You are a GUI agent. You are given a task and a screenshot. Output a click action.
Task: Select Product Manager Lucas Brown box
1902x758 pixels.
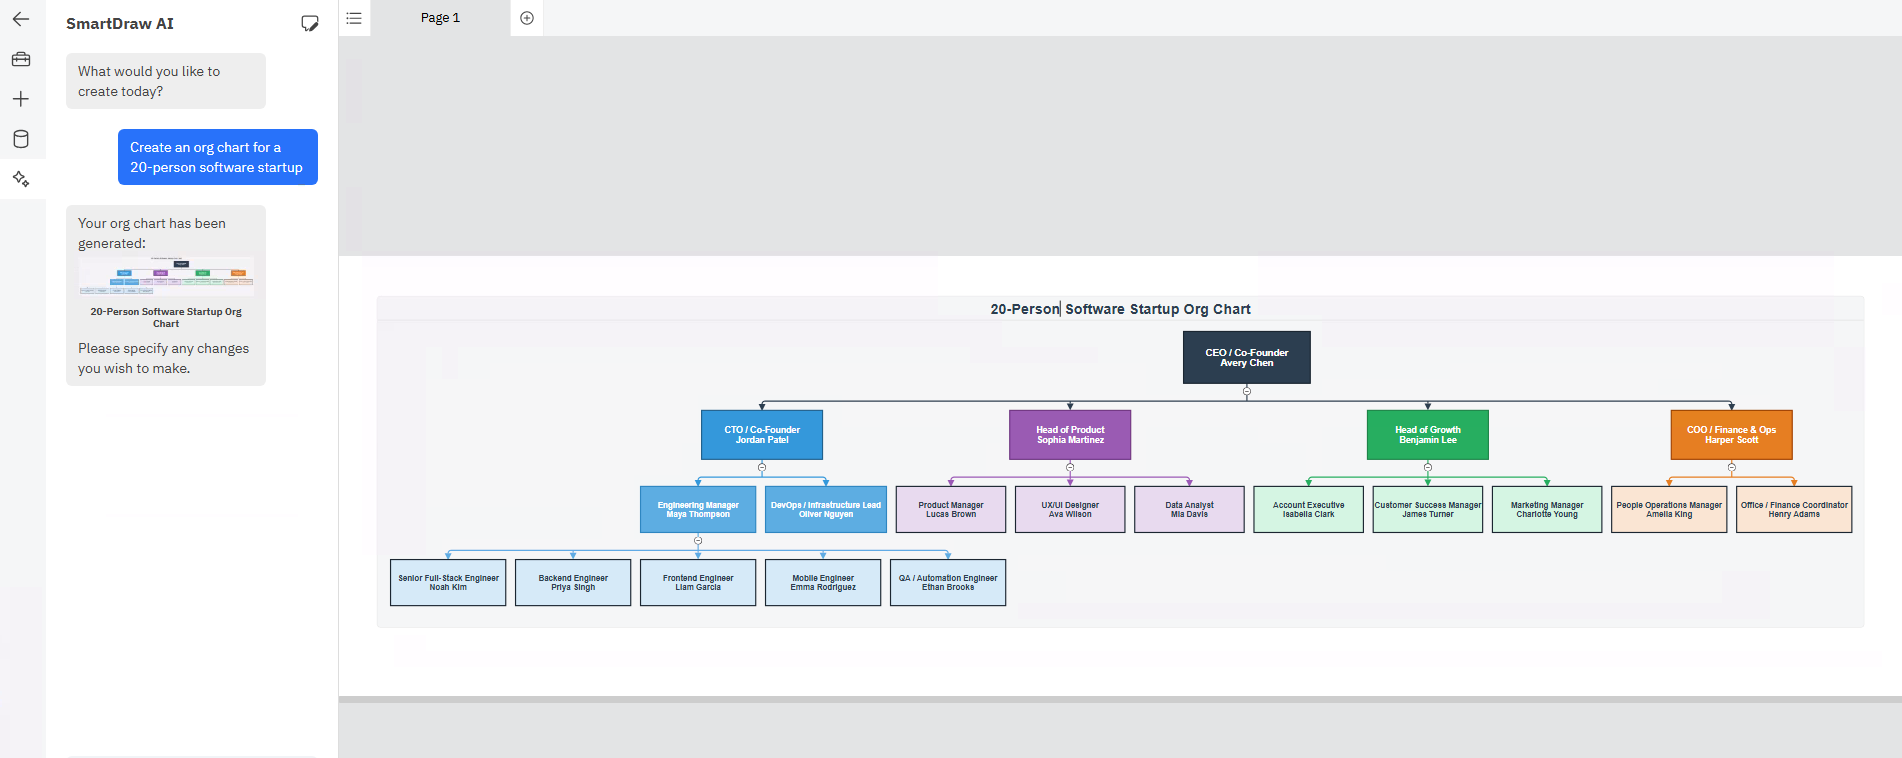point(951,509)
